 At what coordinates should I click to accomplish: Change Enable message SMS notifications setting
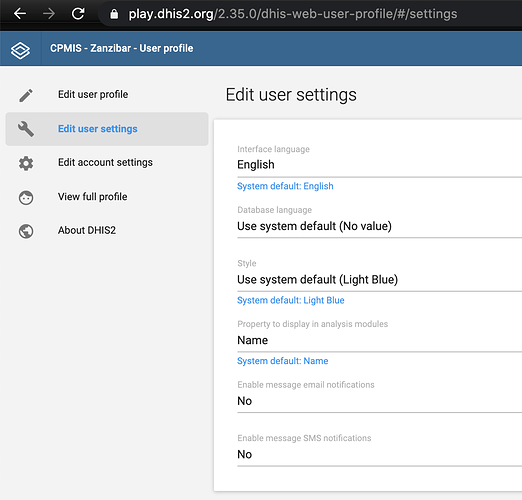point(379,454)
